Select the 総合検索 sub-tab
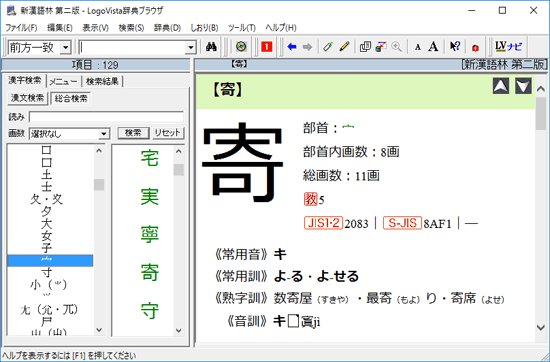550x362 pixels. (x=71, y=98)
